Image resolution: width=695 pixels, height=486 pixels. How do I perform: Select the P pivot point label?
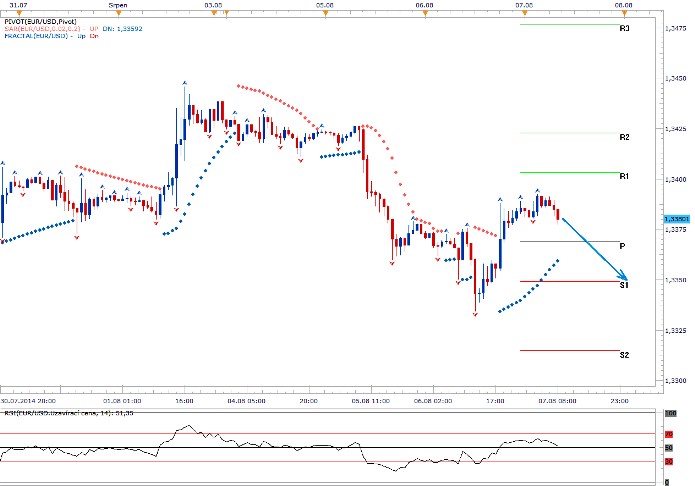(622, 246)
